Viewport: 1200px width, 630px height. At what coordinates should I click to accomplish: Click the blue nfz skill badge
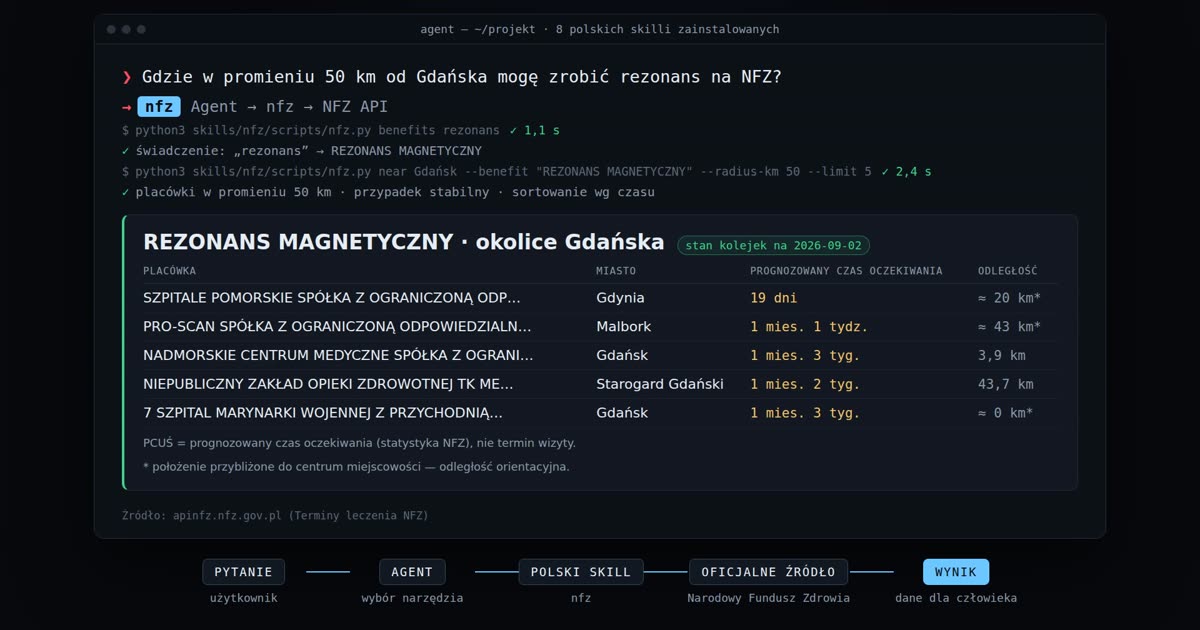pos(158,107)
